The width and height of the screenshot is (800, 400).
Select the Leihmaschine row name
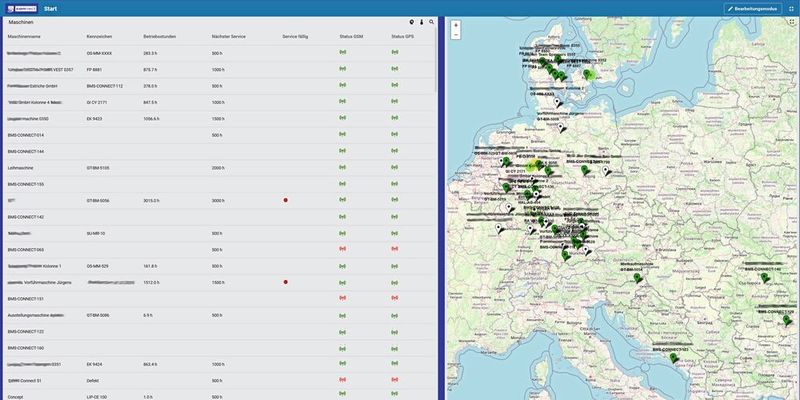(x=20, y=167)
